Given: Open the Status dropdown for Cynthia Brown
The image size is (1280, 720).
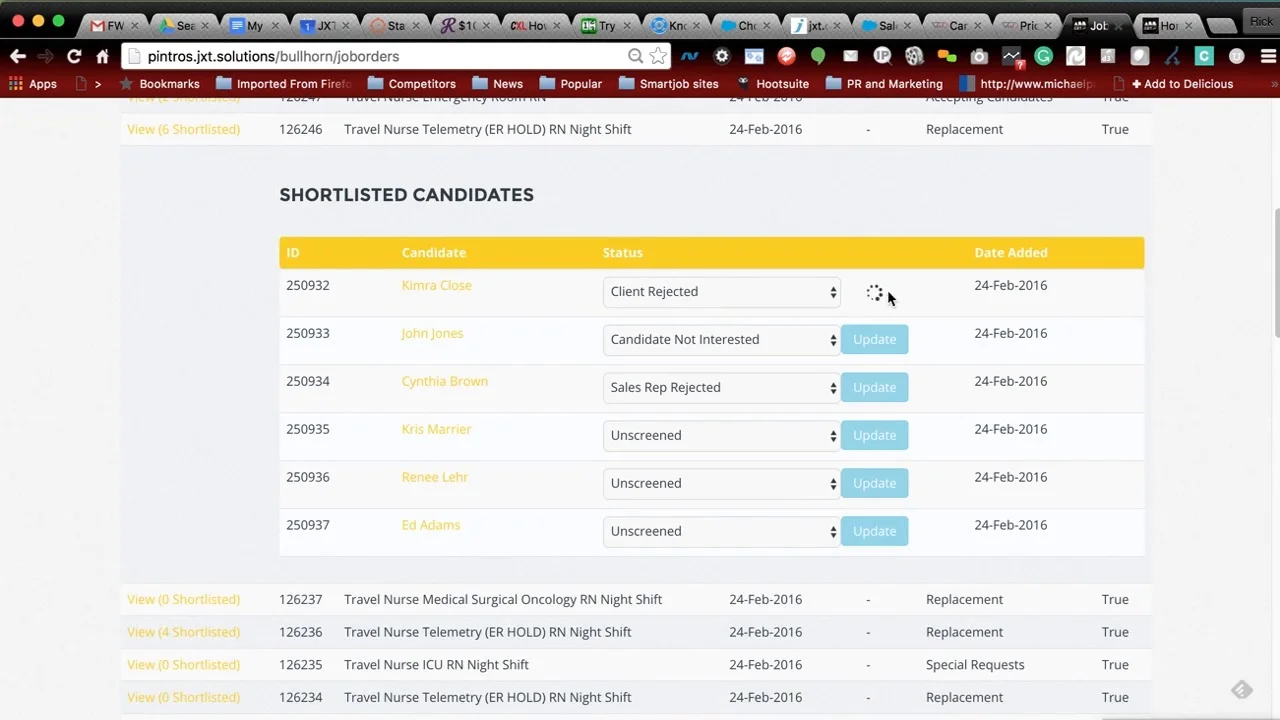Looking at the screenshot, I should click(721, 388).
